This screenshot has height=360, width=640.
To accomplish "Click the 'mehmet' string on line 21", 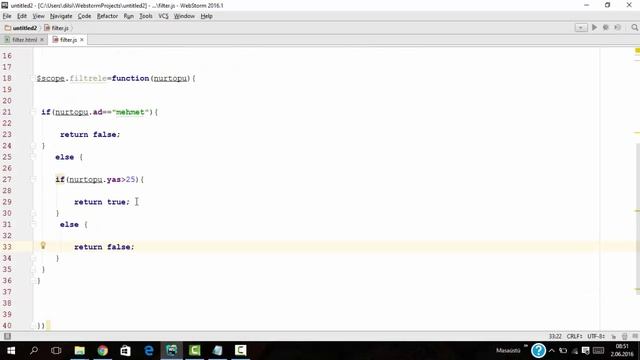I will (130, 112).
